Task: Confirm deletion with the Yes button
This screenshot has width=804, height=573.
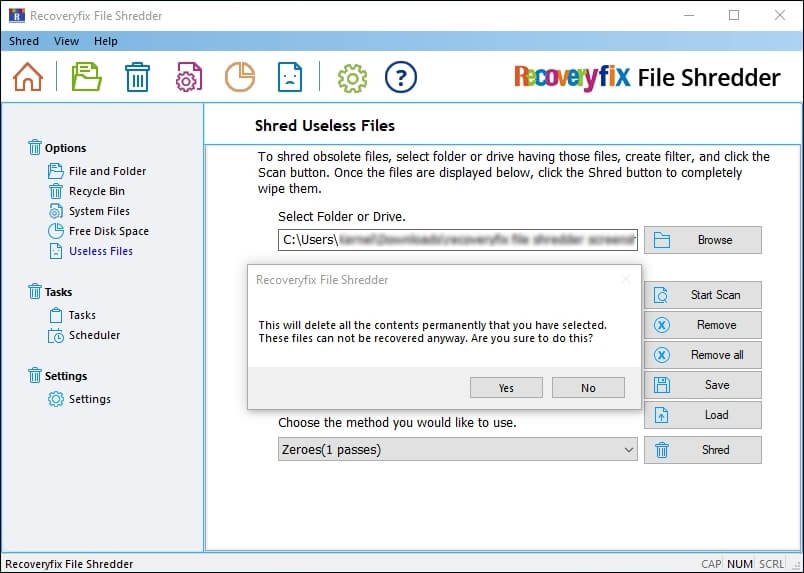Action: point(505,388)
